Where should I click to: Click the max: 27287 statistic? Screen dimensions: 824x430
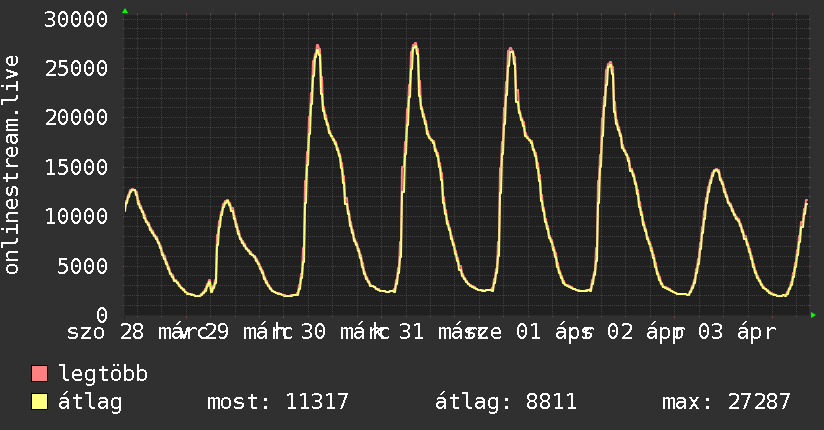click(x=726, y=402)
